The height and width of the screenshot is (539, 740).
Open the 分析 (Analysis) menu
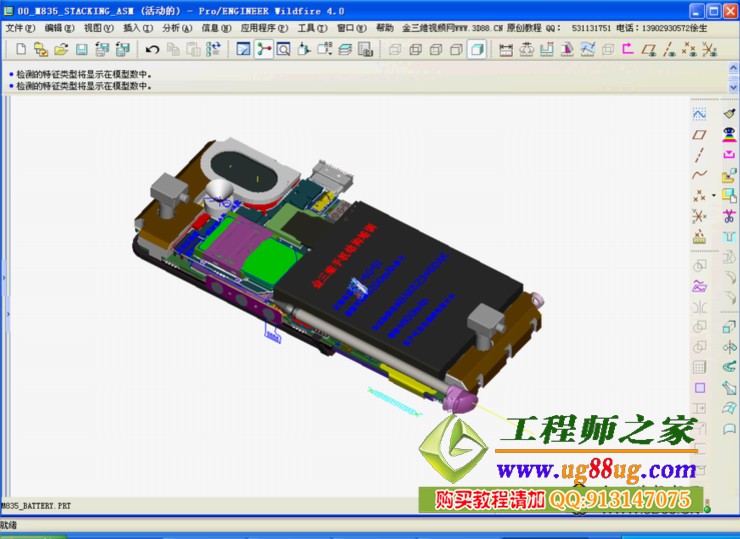[x=172, y=29]
